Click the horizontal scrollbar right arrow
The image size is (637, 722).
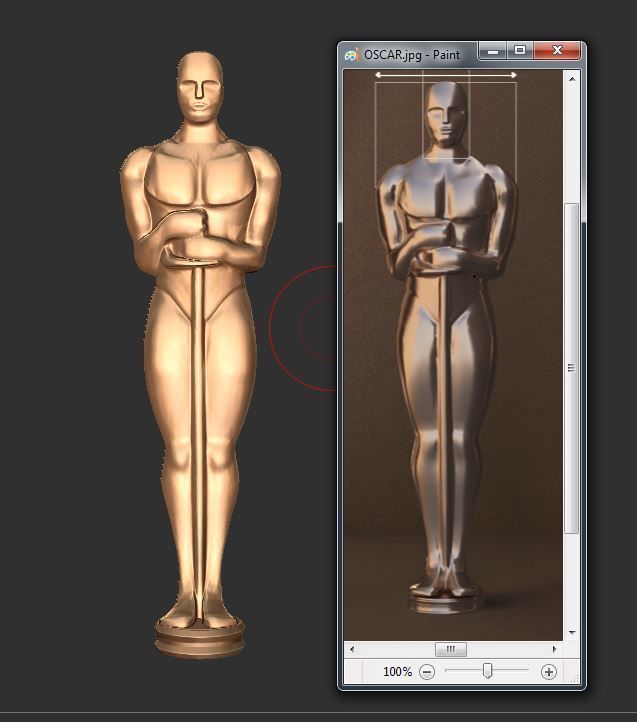(x=554, y=649)
